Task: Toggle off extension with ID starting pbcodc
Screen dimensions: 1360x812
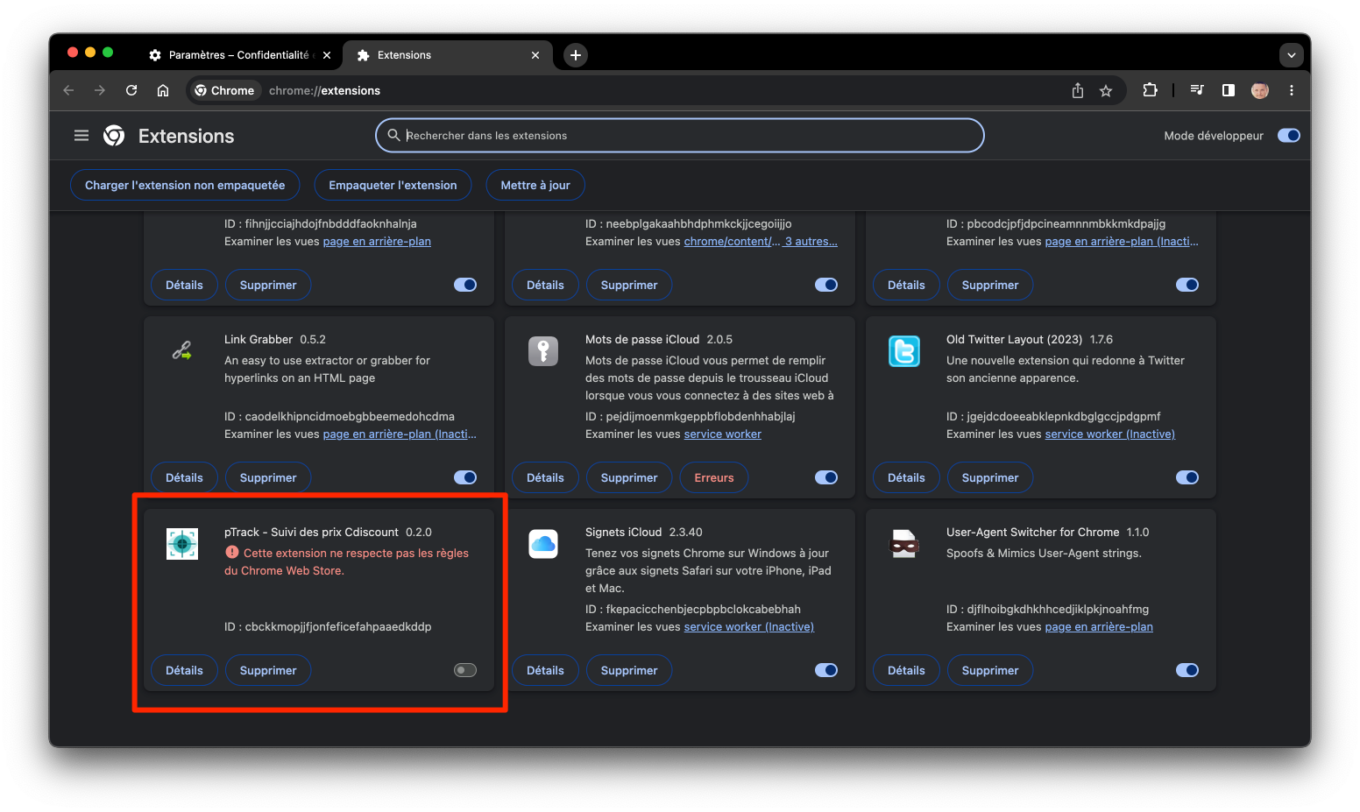Action: click(x=1187, y=285)
